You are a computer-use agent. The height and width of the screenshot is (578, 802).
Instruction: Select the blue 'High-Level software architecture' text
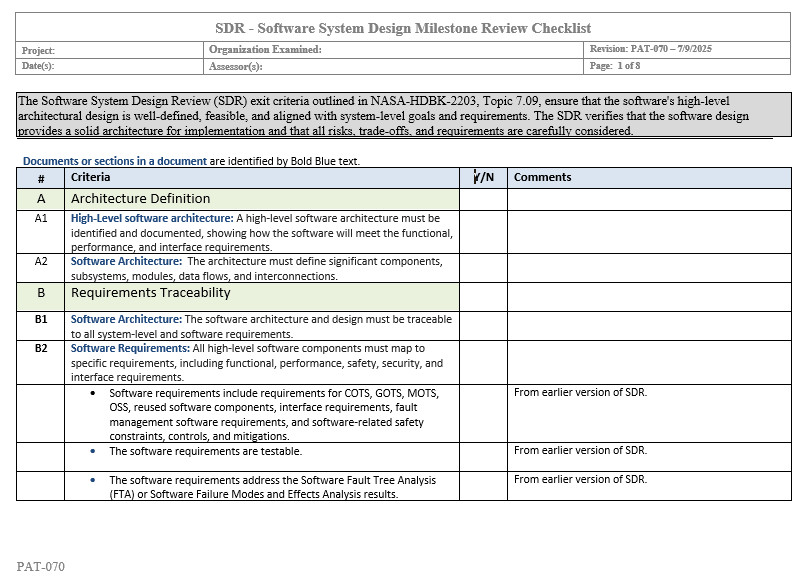(152, 218)
